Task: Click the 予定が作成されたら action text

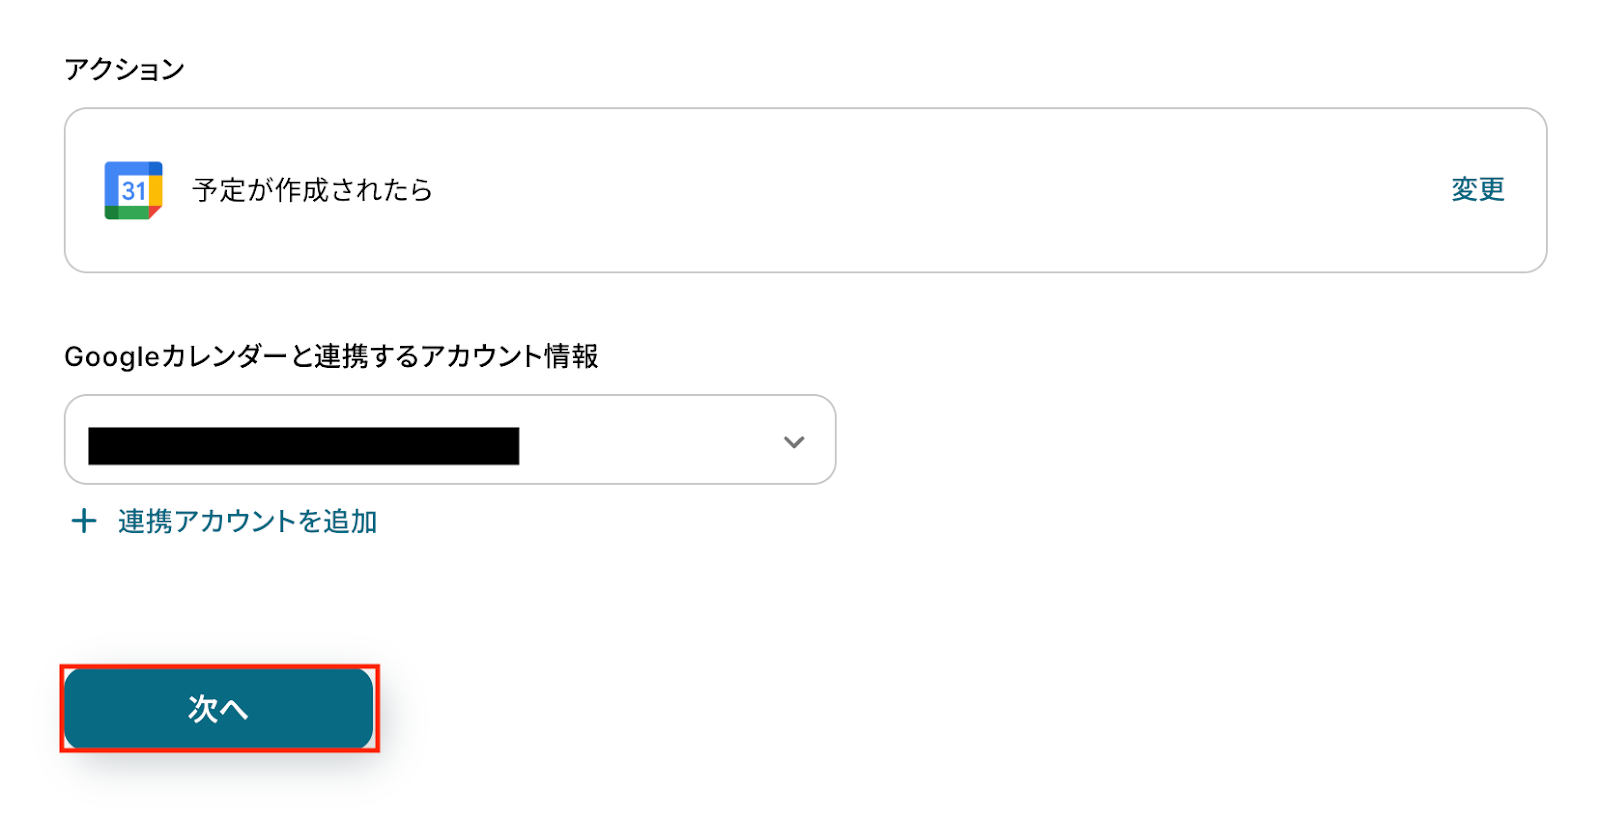Action: 312,190
